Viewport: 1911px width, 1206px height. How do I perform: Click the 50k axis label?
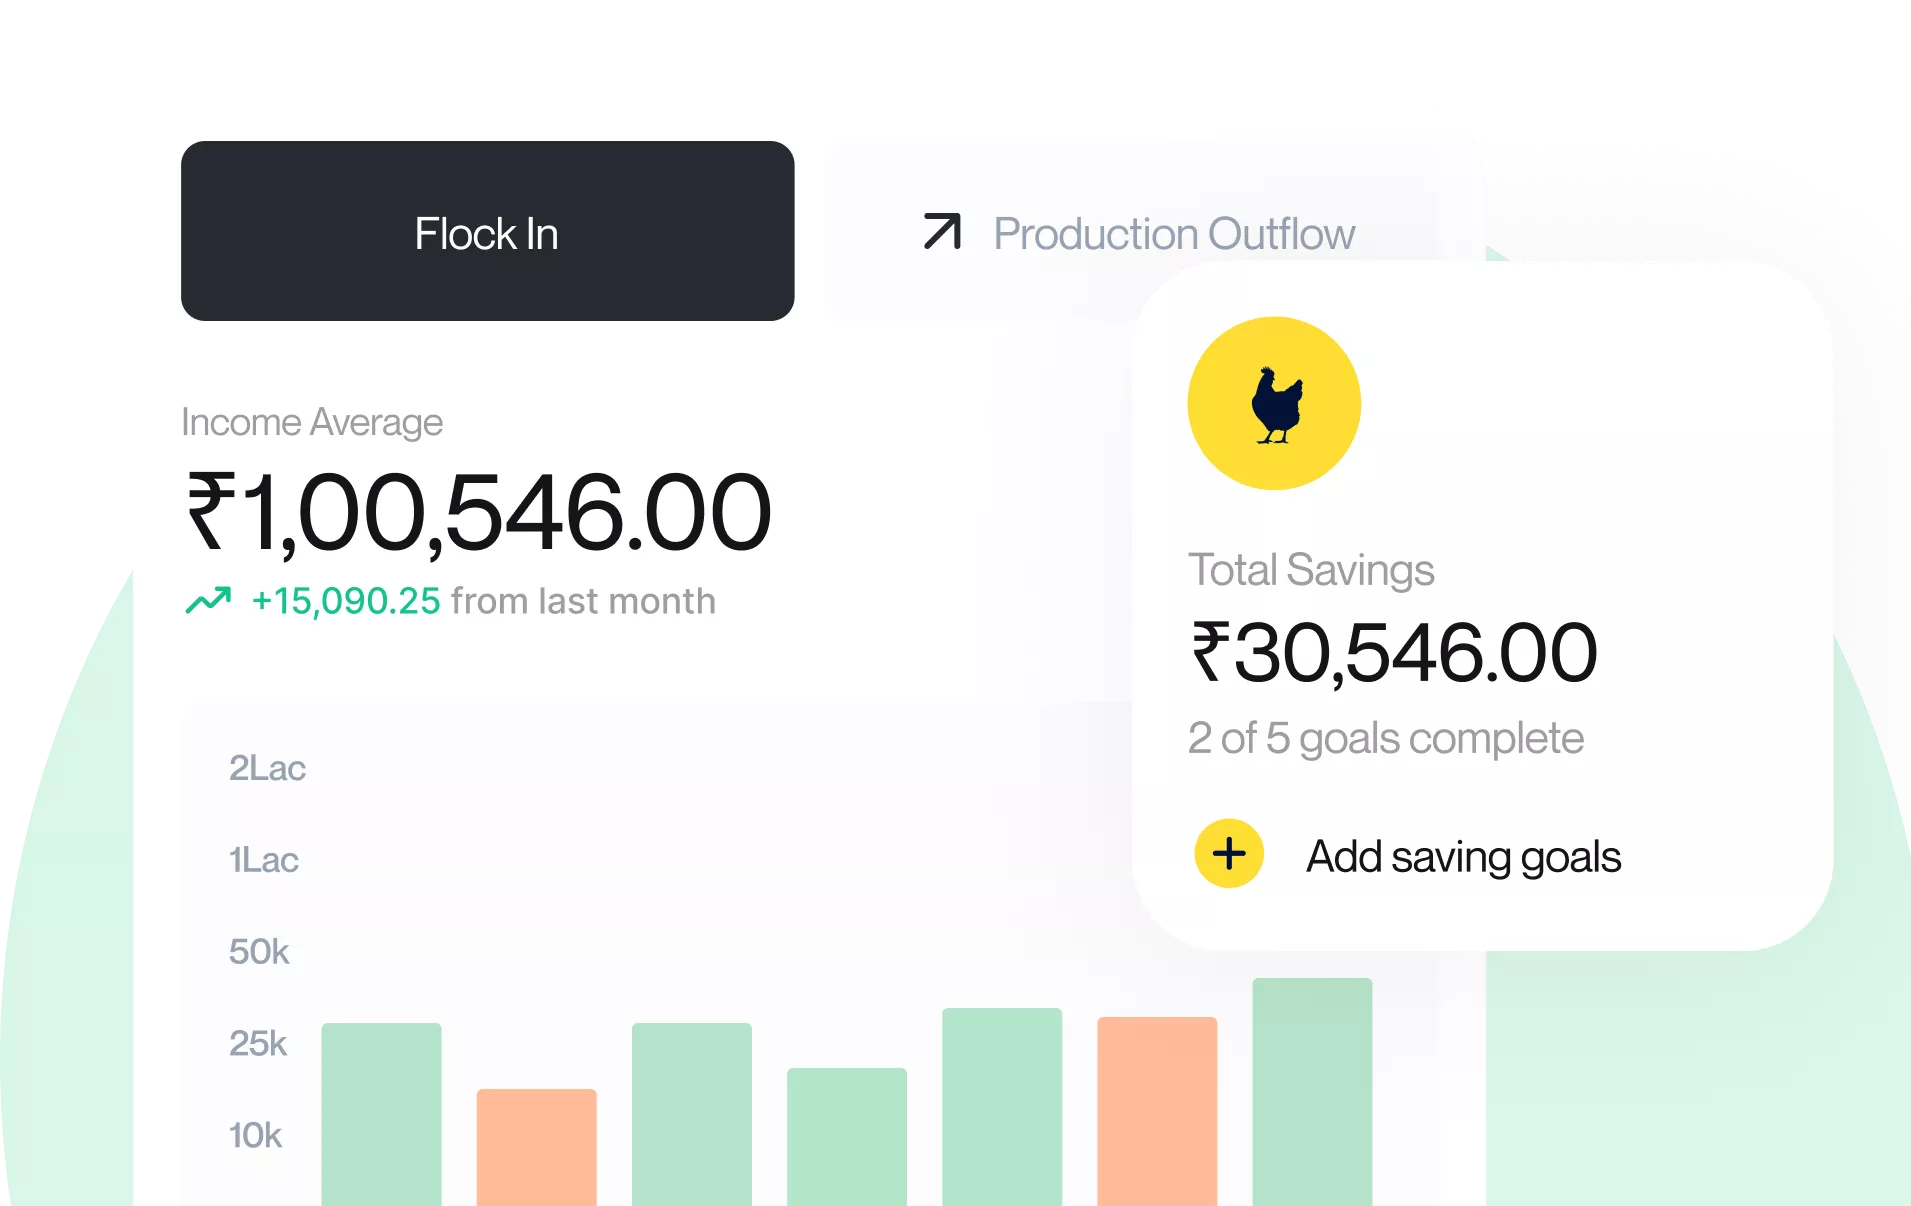(x=259, y=951)
